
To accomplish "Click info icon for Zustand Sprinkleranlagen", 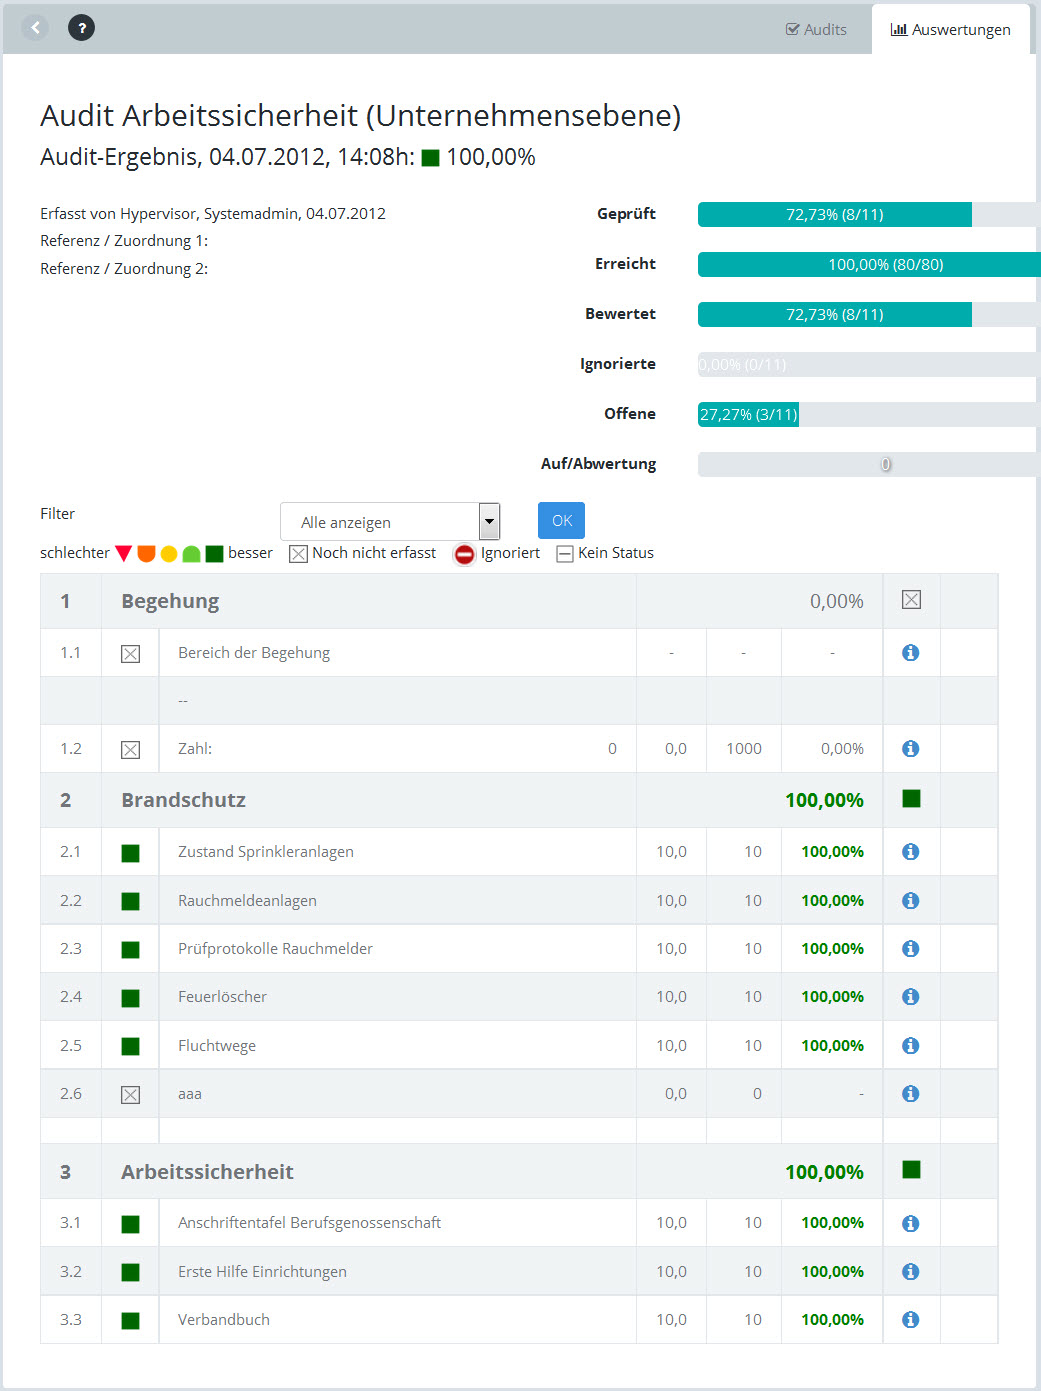I will click(910, 852).
